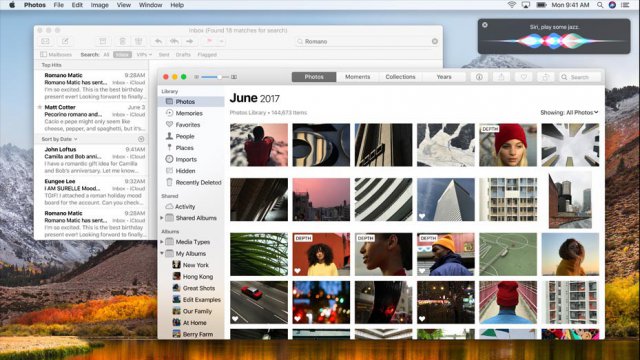This screenshot has width=640, height=360.
Task: Click the Favorite heart toolbar button
Action: pyautogui.click(x=524, y=77)
